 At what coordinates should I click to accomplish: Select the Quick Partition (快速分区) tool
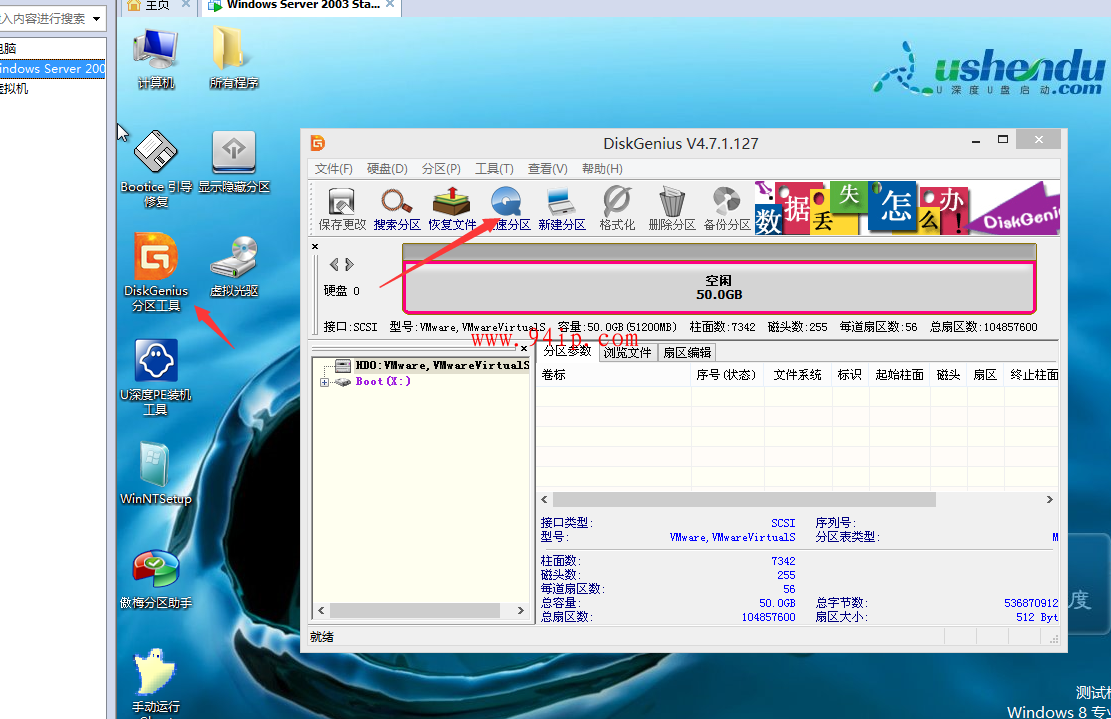coord(507,209)
